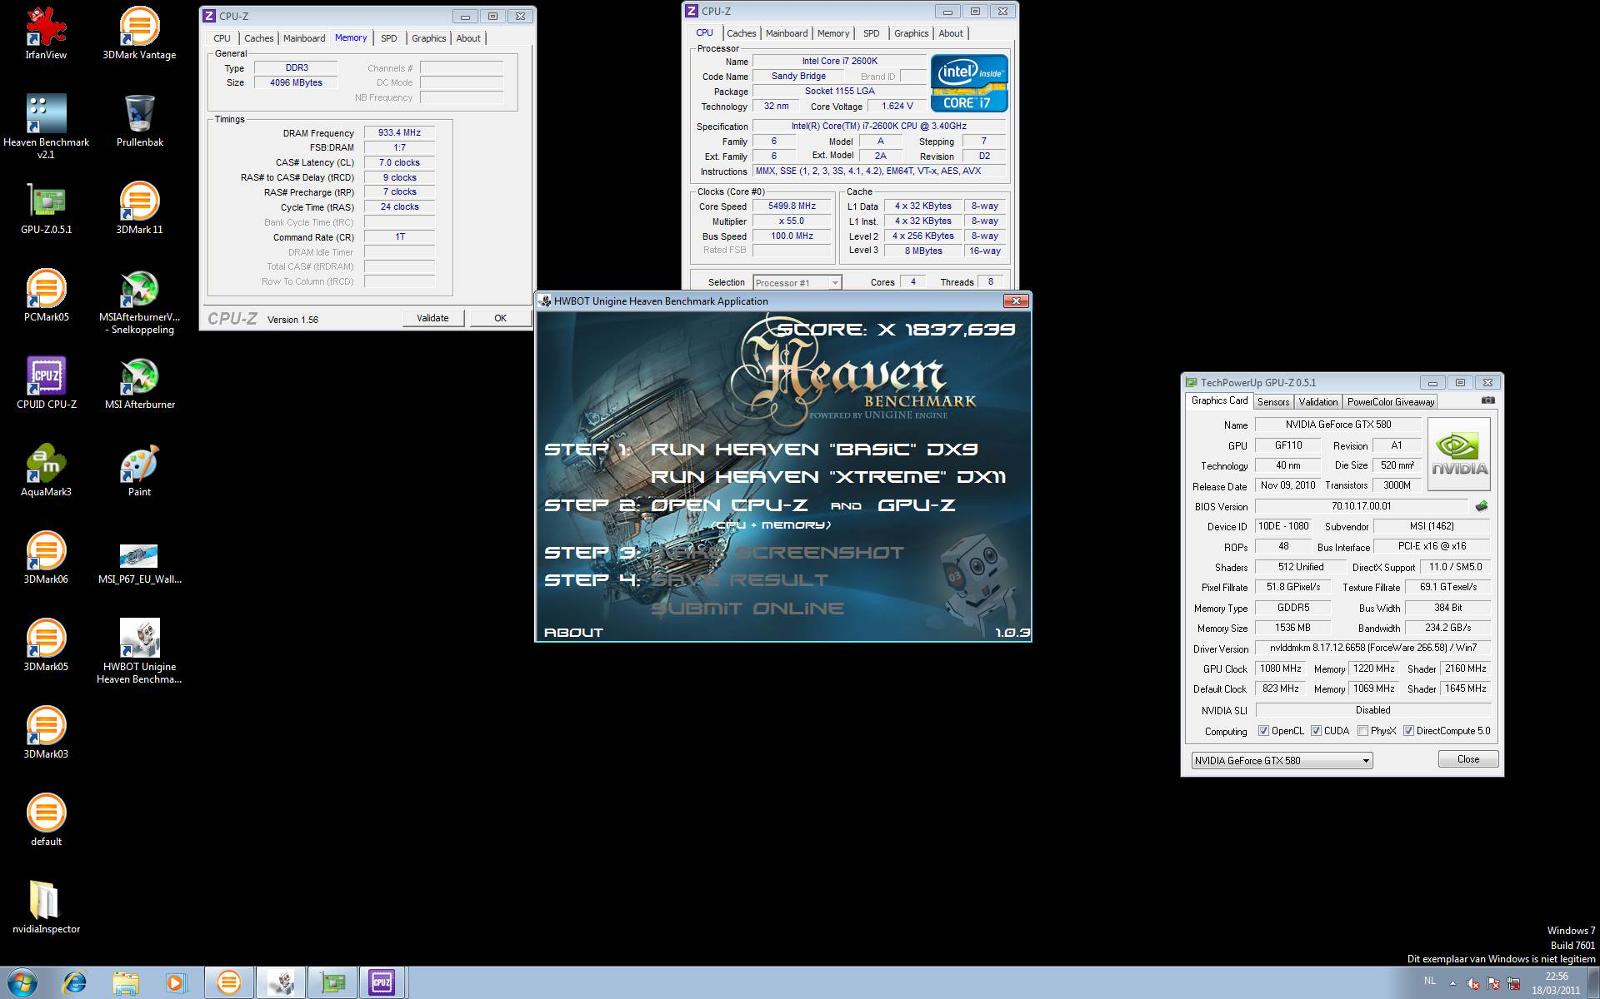Open the IrfanView desktop shortcut
1600x999 pixels.
[x=46, y=33]
